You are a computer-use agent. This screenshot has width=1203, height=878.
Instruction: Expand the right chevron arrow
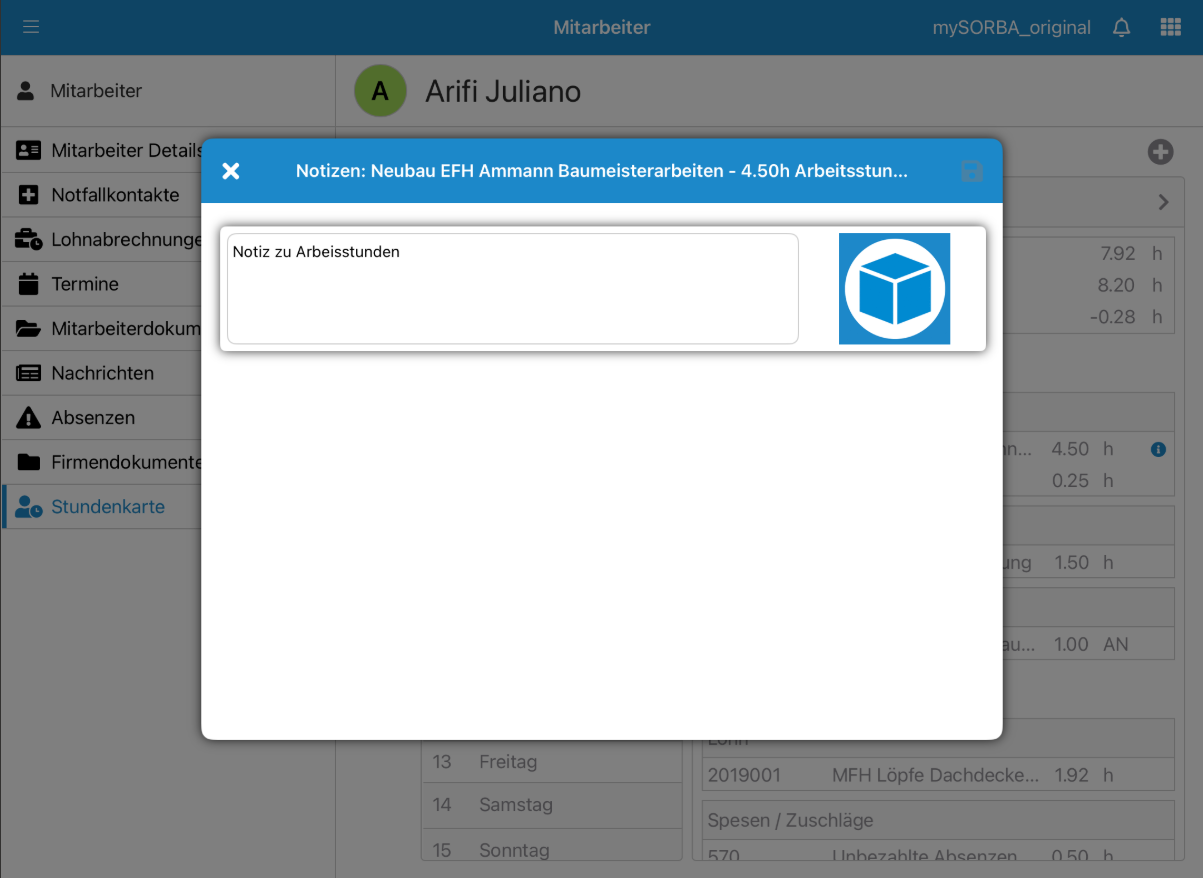(x=1163, y=202)
